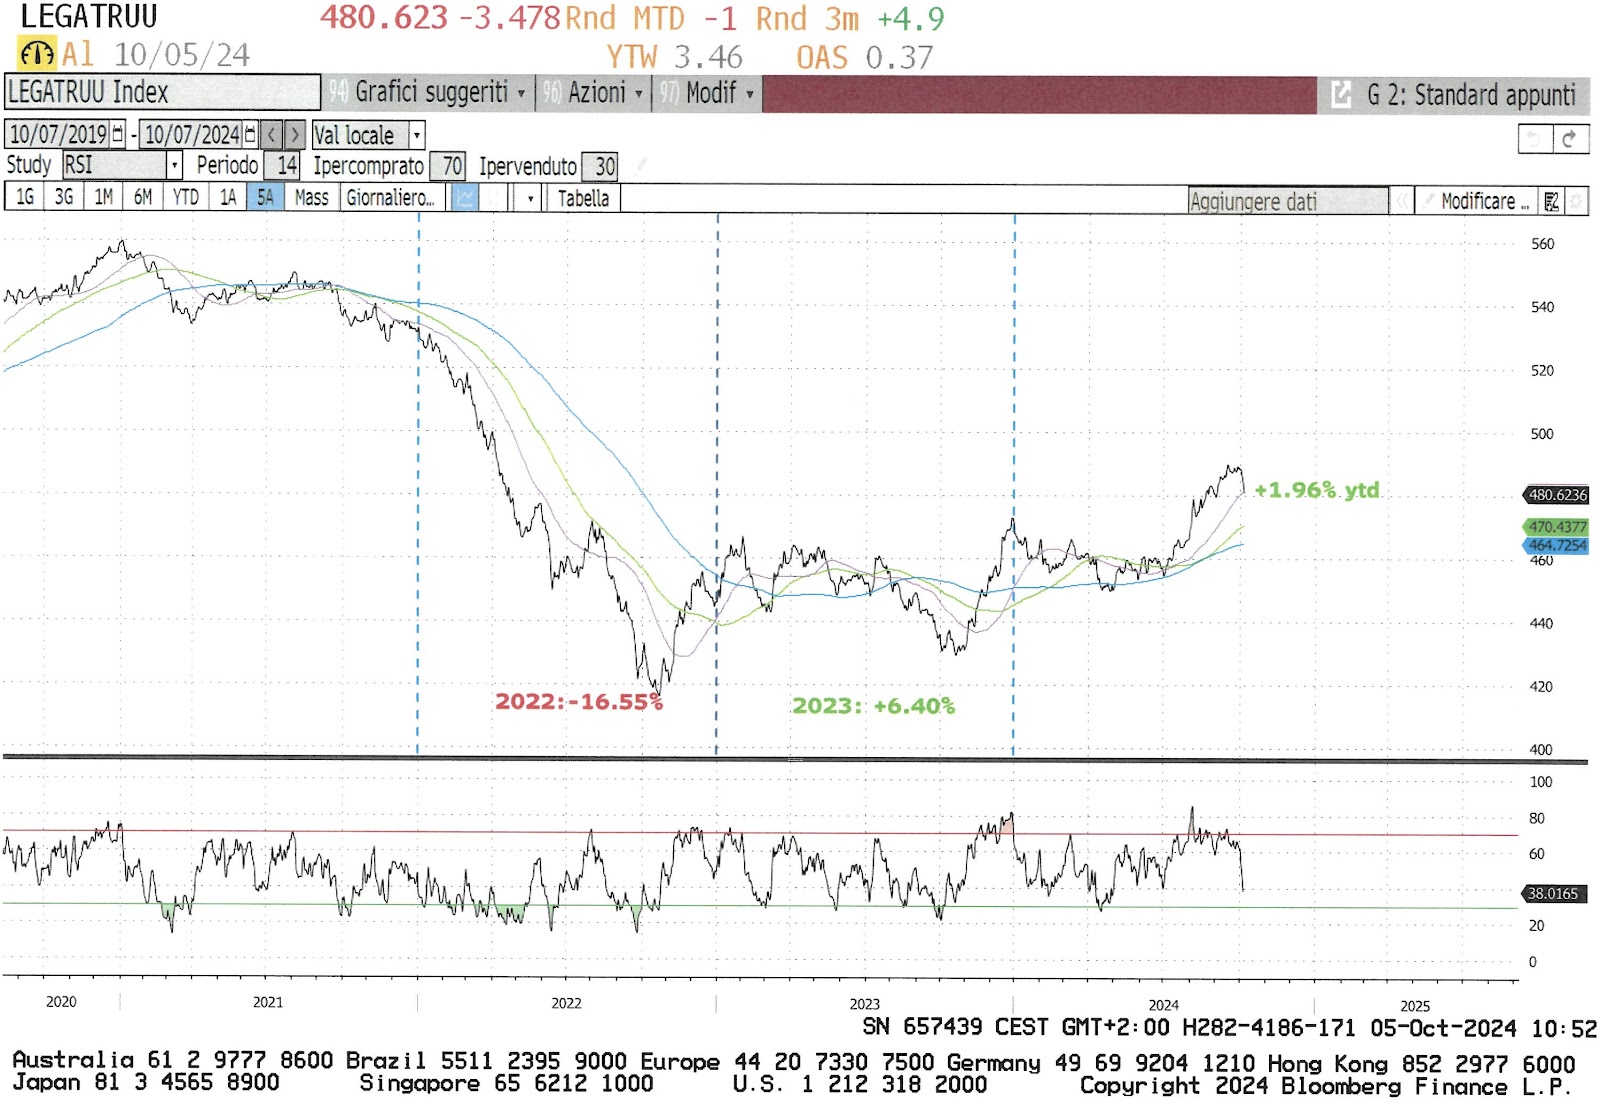
Task: Click last price 480.623
Action: 384,17
